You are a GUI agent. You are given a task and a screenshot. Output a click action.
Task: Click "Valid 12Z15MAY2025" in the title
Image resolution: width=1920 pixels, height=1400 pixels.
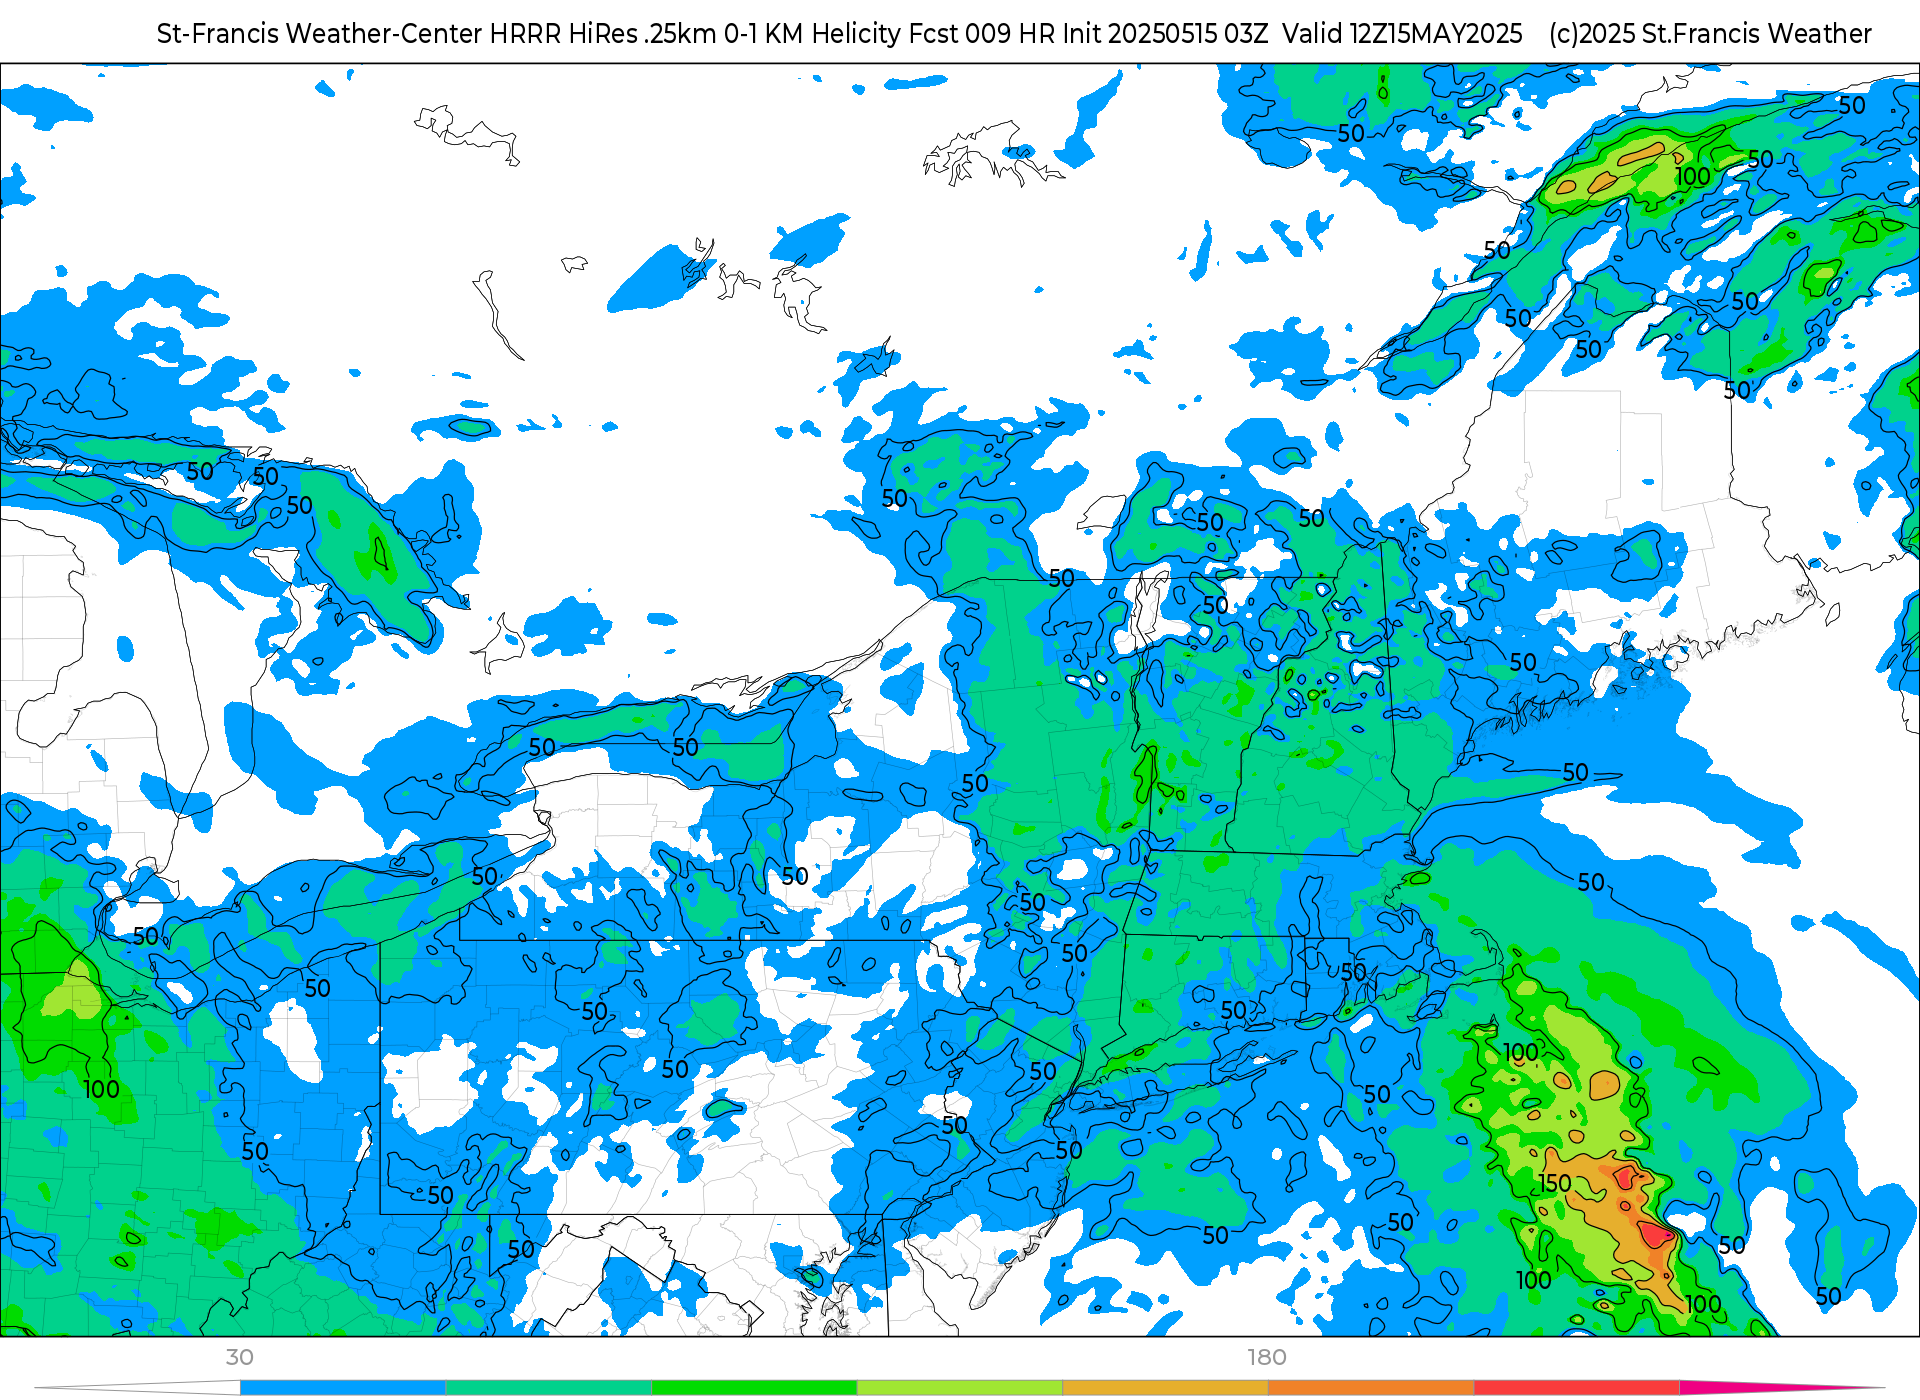click(x=1402, y=34)
